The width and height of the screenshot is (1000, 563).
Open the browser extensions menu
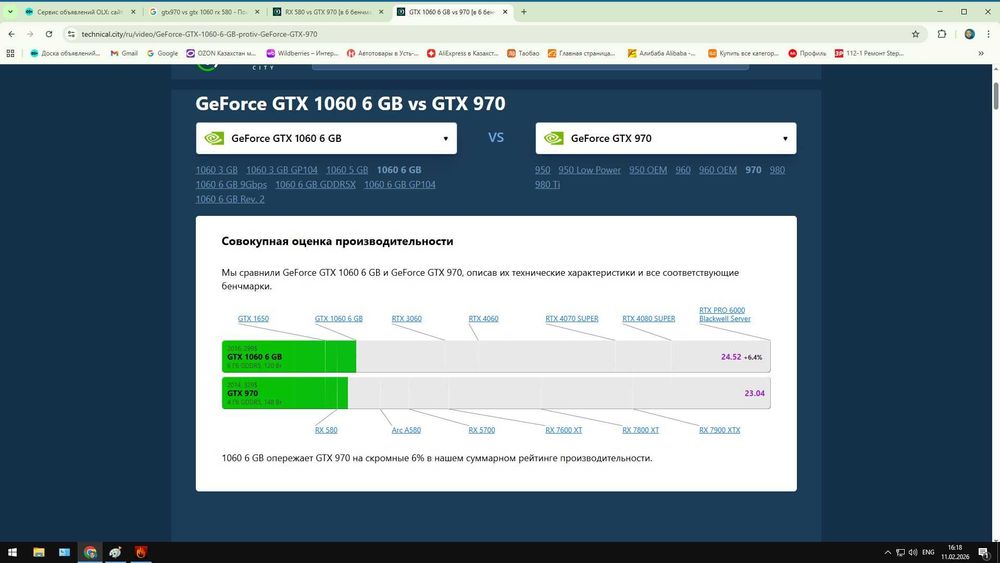coord(941,34)
